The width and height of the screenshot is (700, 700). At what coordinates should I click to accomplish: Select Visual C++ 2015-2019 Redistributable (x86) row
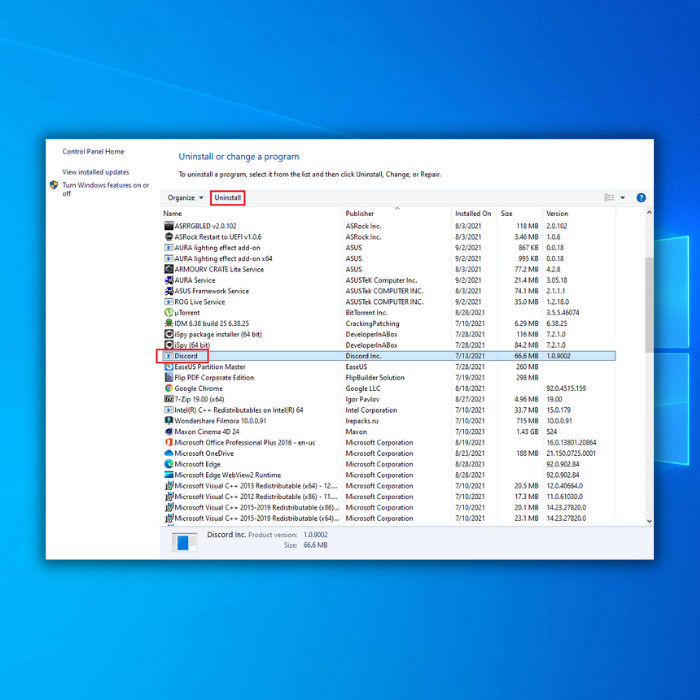(388, 507)
